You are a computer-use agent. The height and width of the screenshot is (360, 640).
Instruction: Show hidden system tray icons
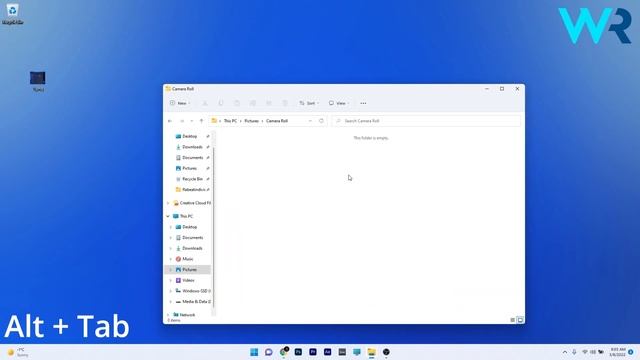click(565, 352)
